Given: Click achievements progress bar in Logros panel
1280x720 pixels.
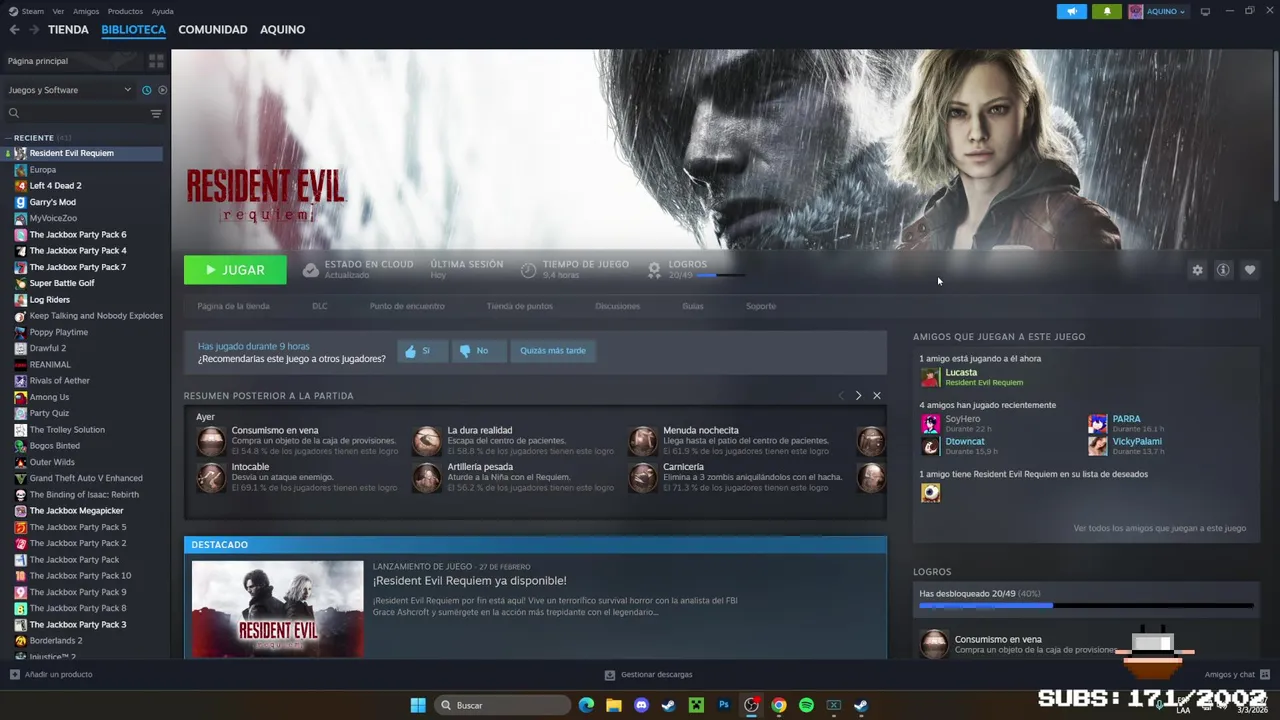Looking at the screenshot, I should [1086, 605].
